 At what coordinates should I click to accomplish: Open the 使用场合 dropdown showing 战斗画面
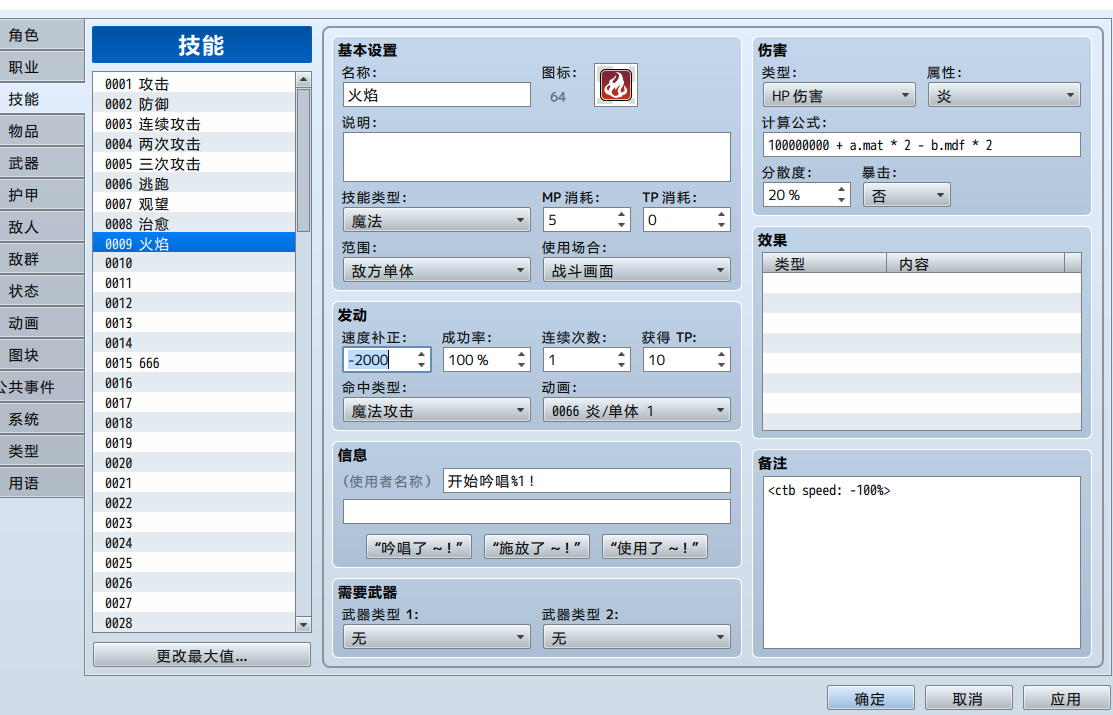pos(637,271)
